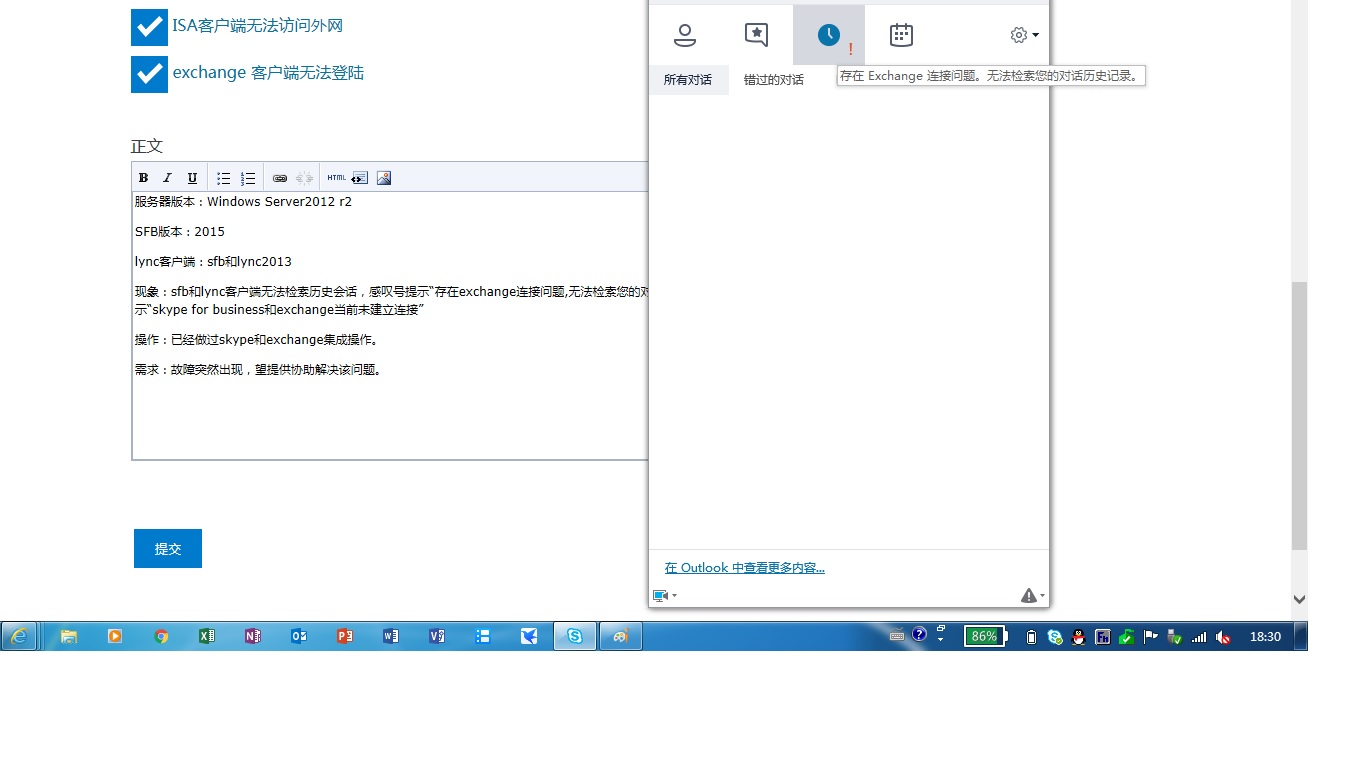
Task: Launch Internet Explorer from the taskbar
Action: [19, 636]
